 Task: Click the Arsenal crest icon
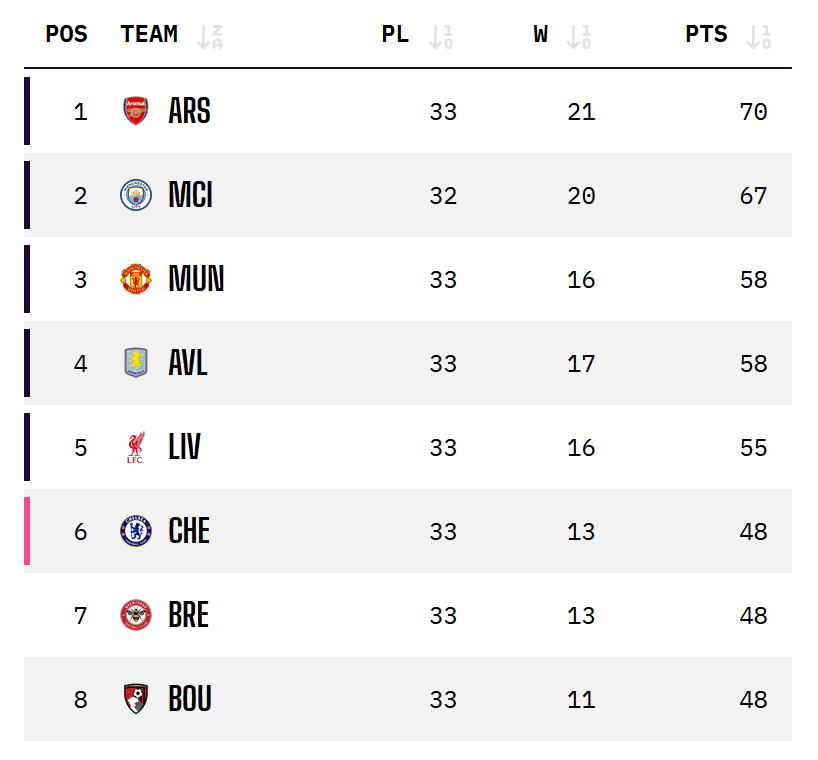(x=136, y=111)
